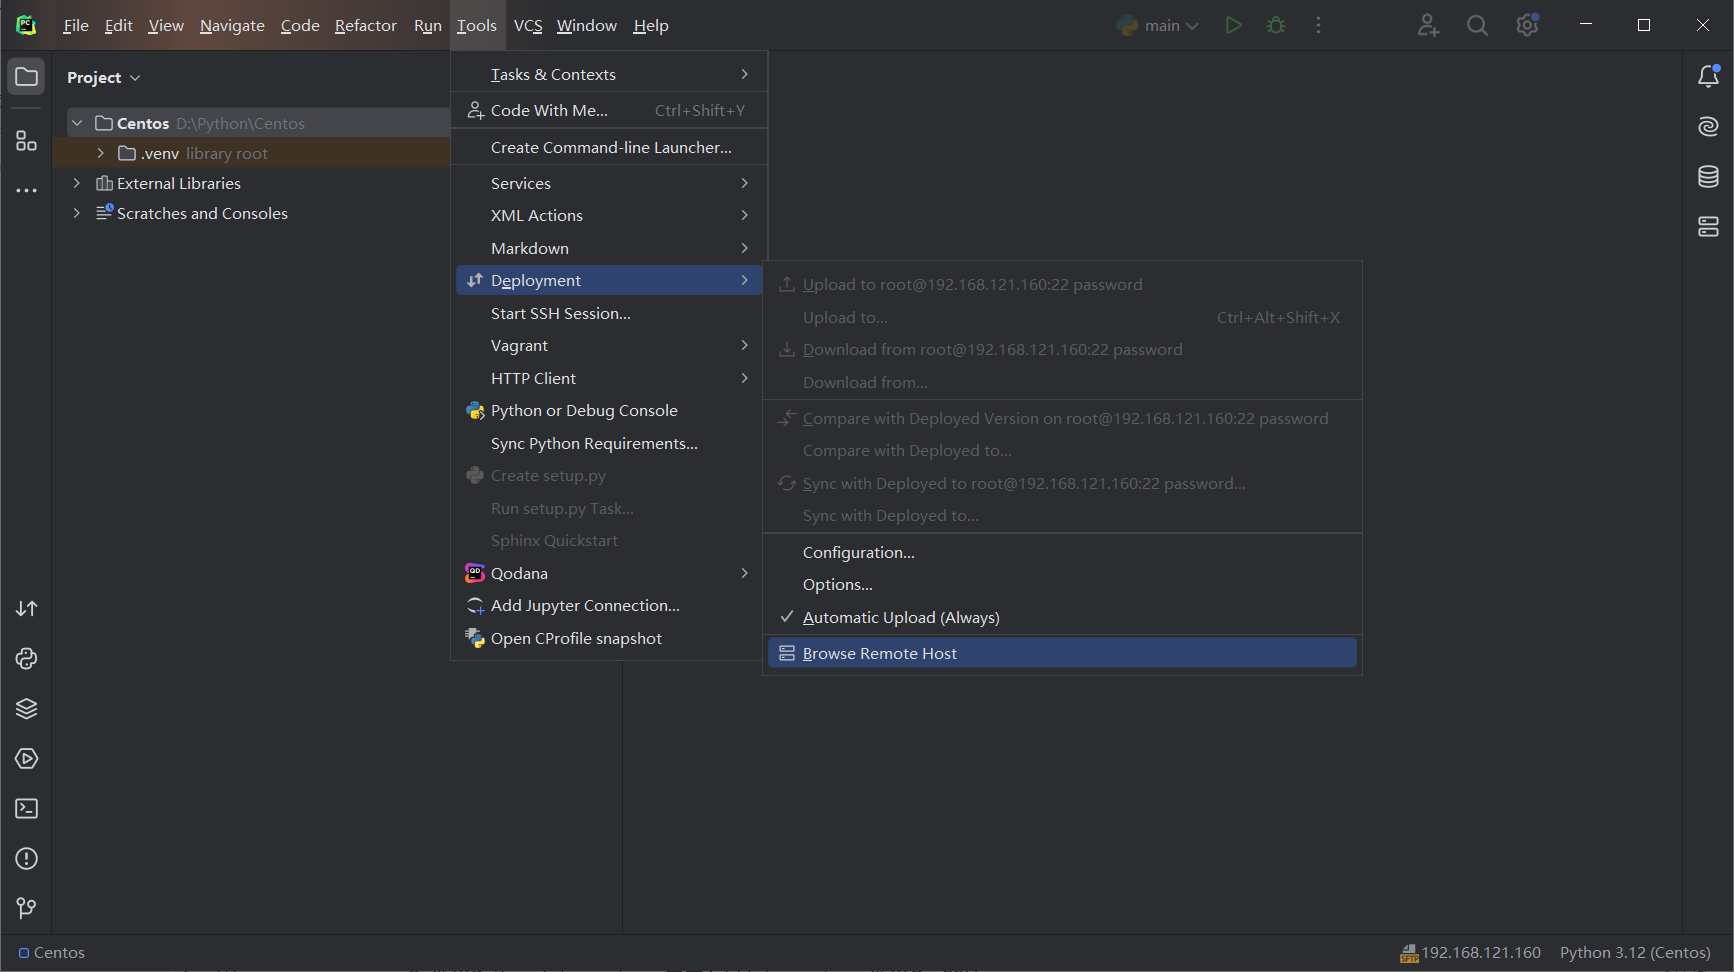Choose Start SSH Session...
The height and width of the screenshot is (972, 1734).
609,314
